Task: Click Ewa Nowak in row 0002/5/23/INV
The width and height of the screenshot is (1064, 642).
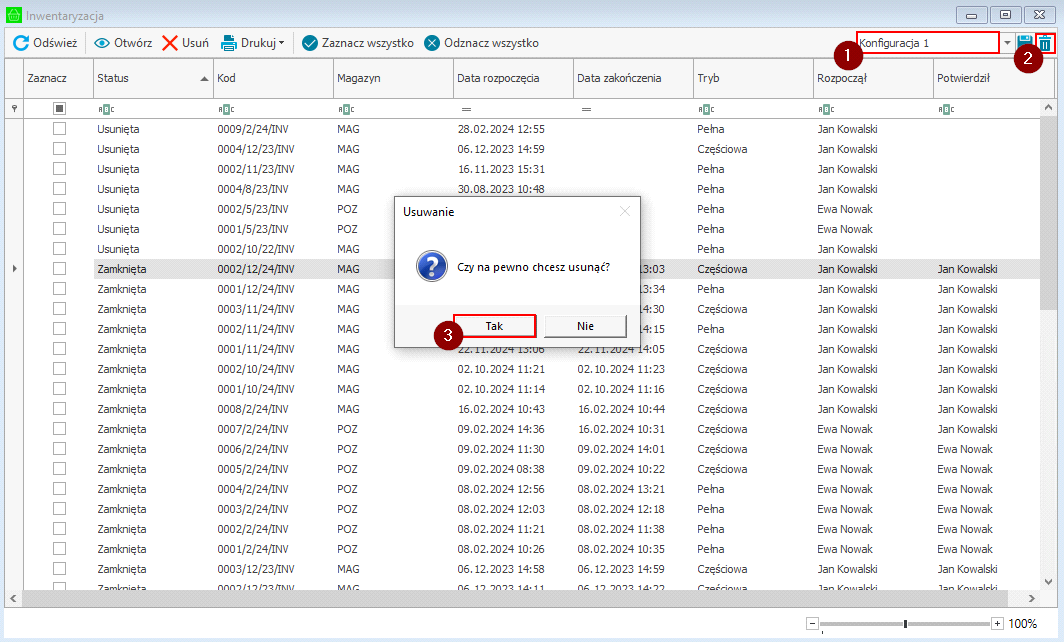Action: tap(845, 209)
